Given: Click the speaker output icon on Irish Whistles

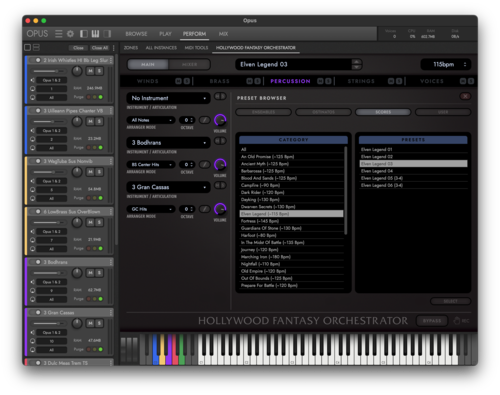Looking at the screenshot, I should click(32, 80).
